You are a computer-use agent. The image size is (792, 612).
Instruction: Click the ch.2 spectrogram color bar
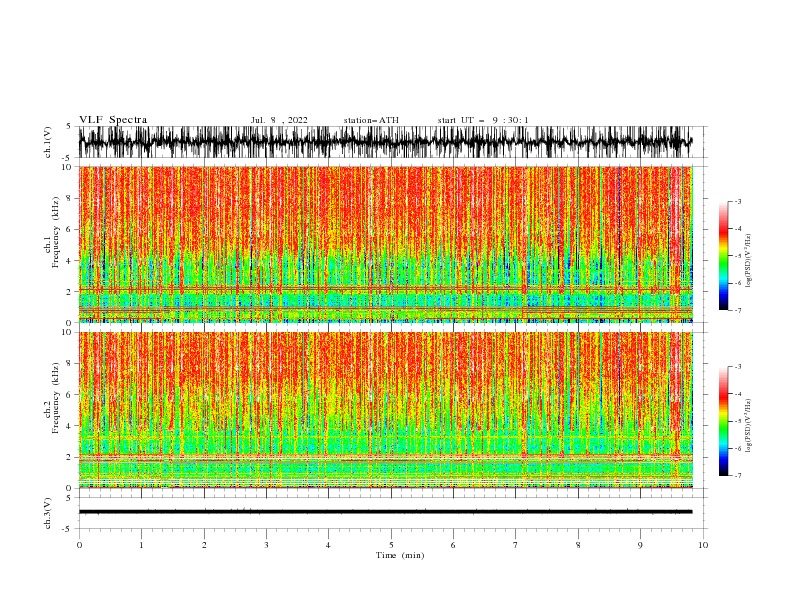click(x=723, y=421)
